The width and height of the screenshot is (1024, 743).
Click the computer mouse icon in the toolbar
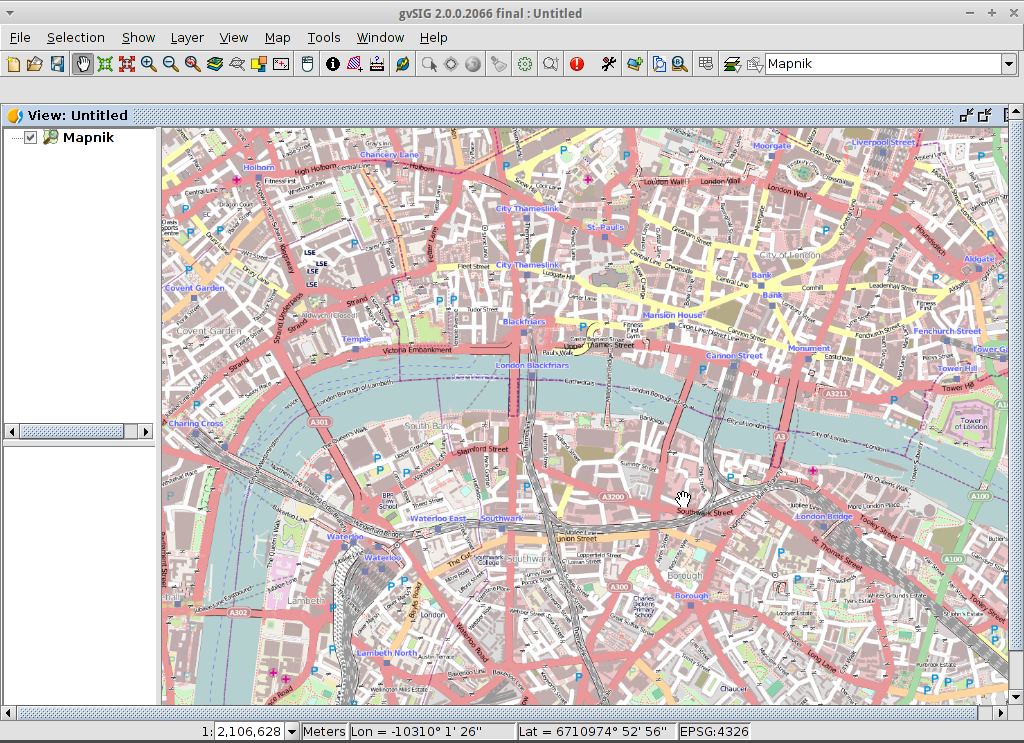click(x=308, y=64)
